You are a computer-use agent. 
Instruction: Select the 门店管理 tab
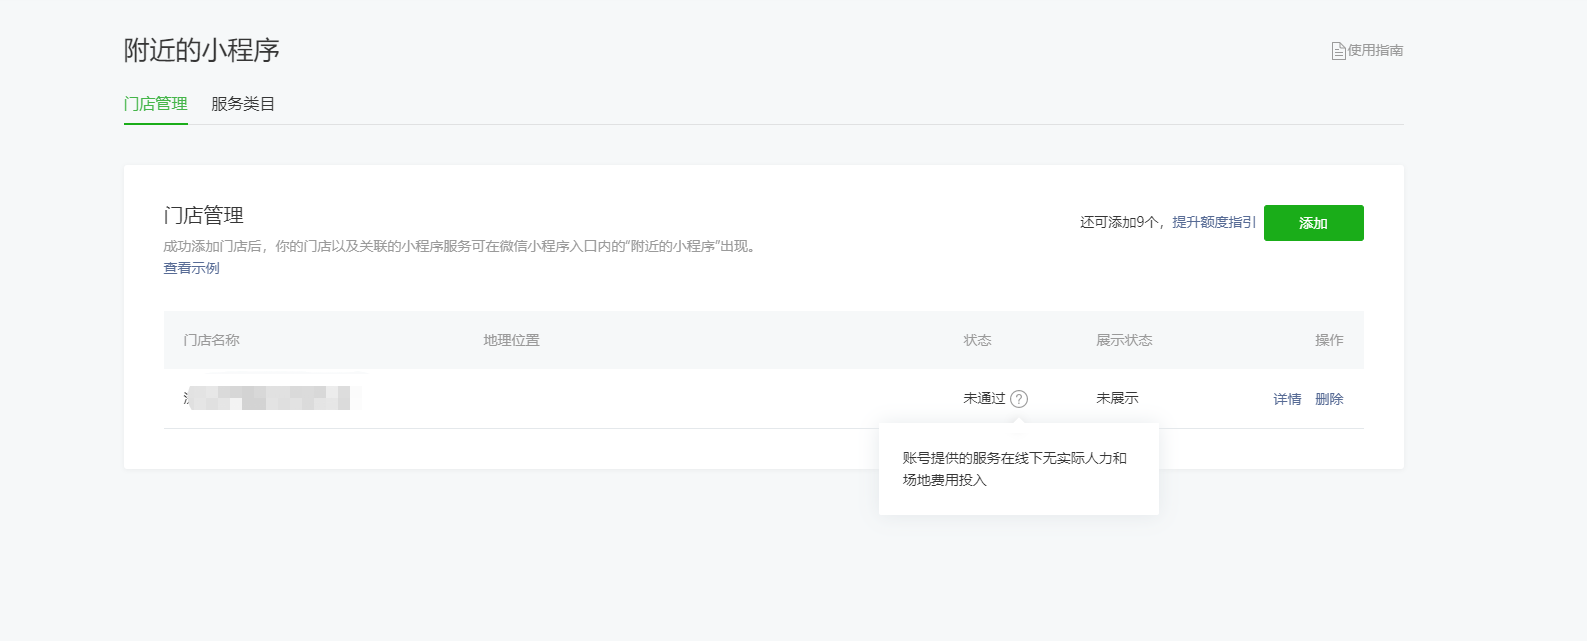(x=156, y=104)
